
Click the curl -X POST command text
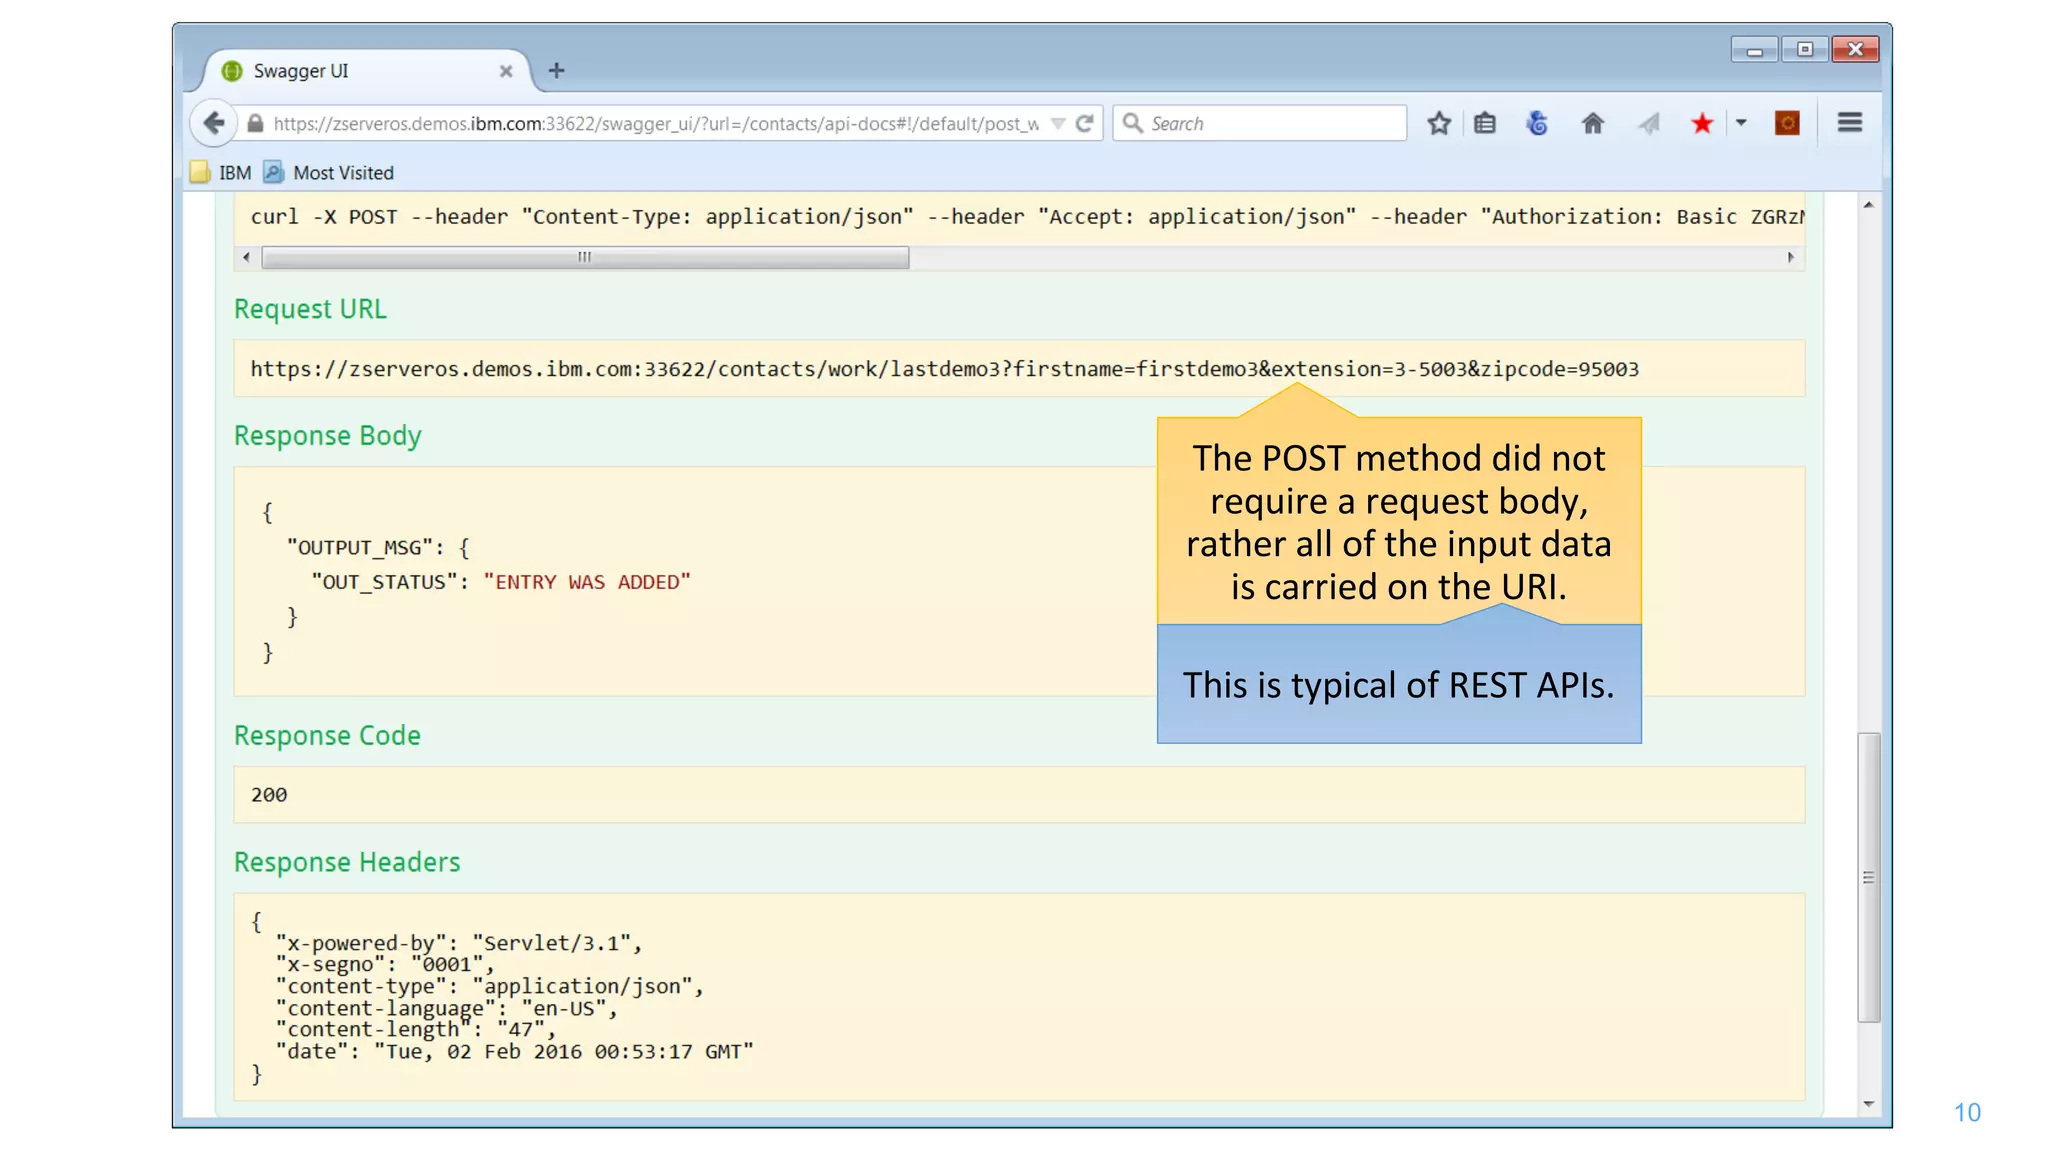(x=1027, y=217)
